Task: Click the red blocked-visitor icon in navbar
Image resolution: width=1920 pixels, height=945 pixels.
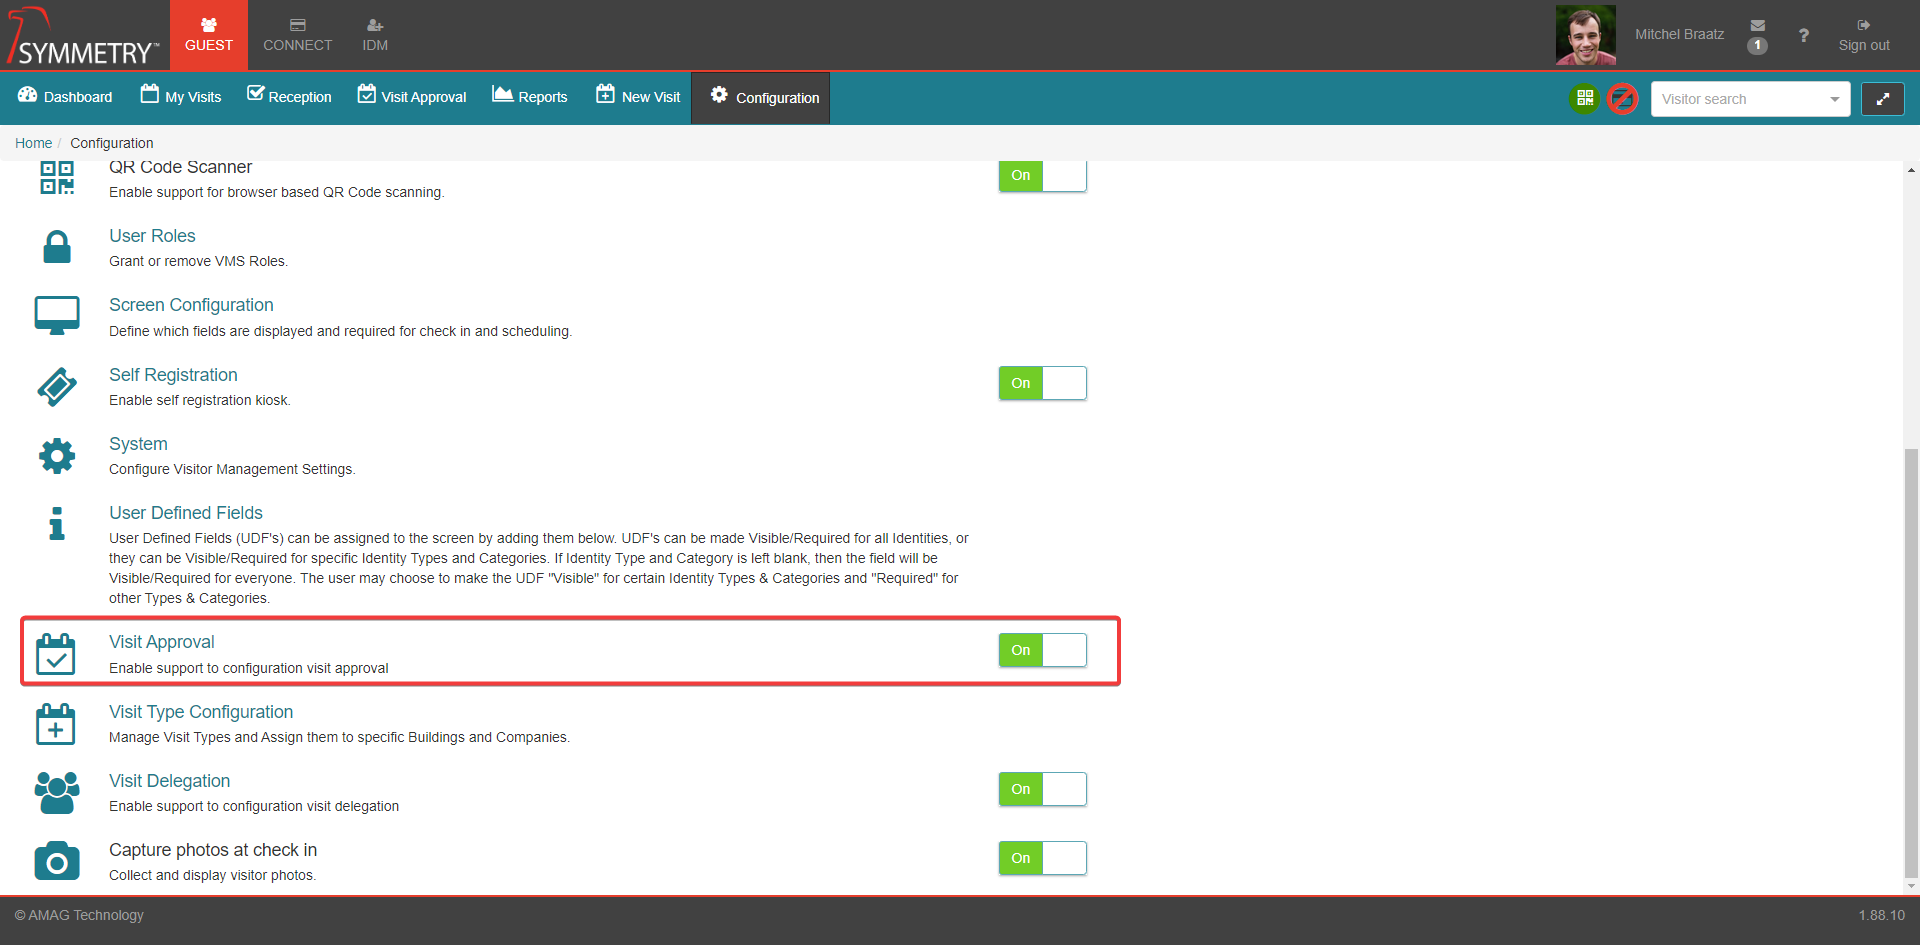Action: pyautogui.click(x=1623, y=98)
